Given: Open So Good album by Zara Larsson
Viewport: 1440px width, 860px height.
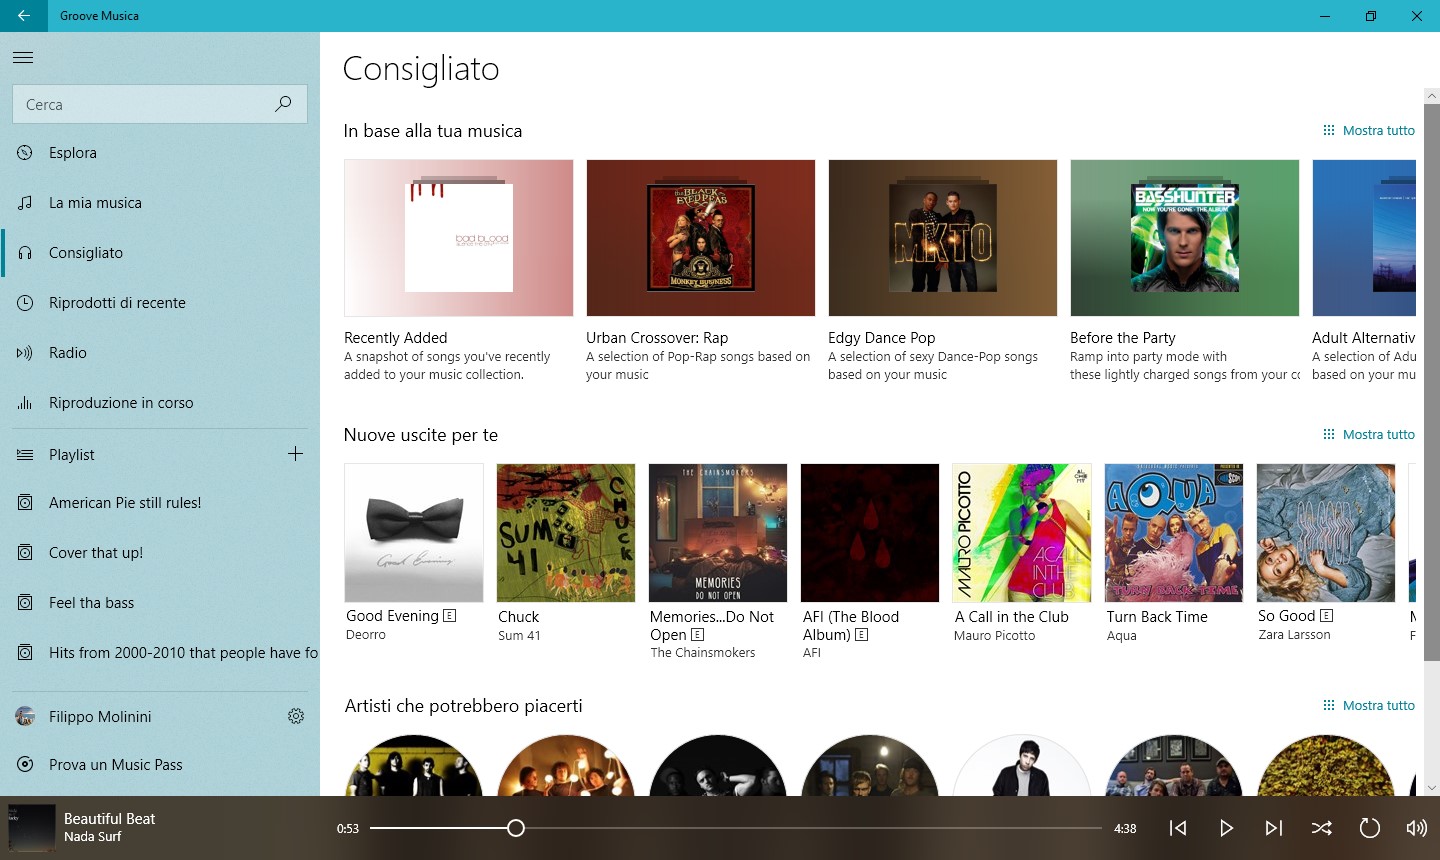Looking at the screenshot, I should 1326,553.
